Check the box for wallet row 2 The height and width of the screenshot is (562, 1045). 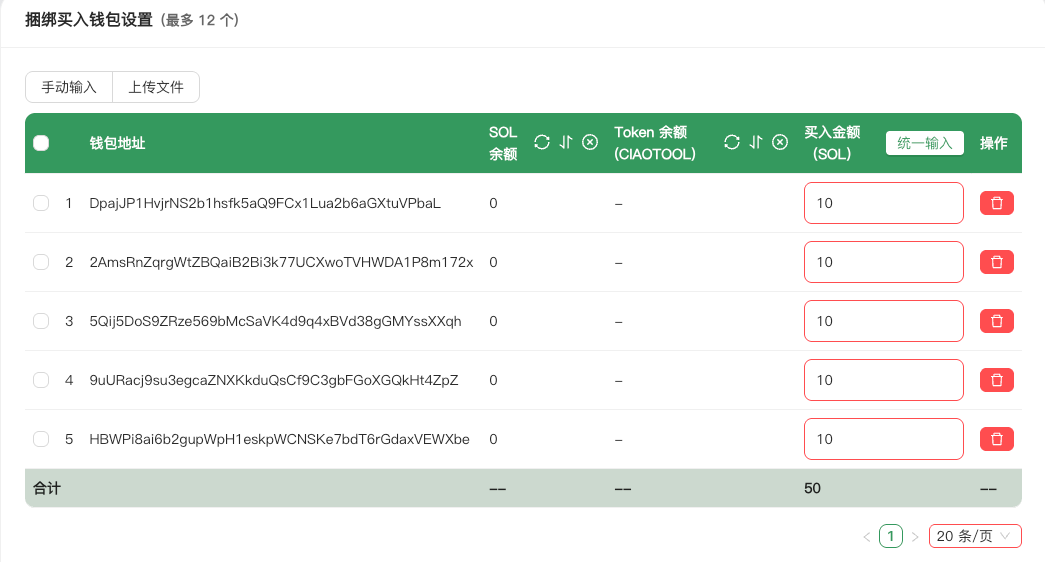point(41,262)
